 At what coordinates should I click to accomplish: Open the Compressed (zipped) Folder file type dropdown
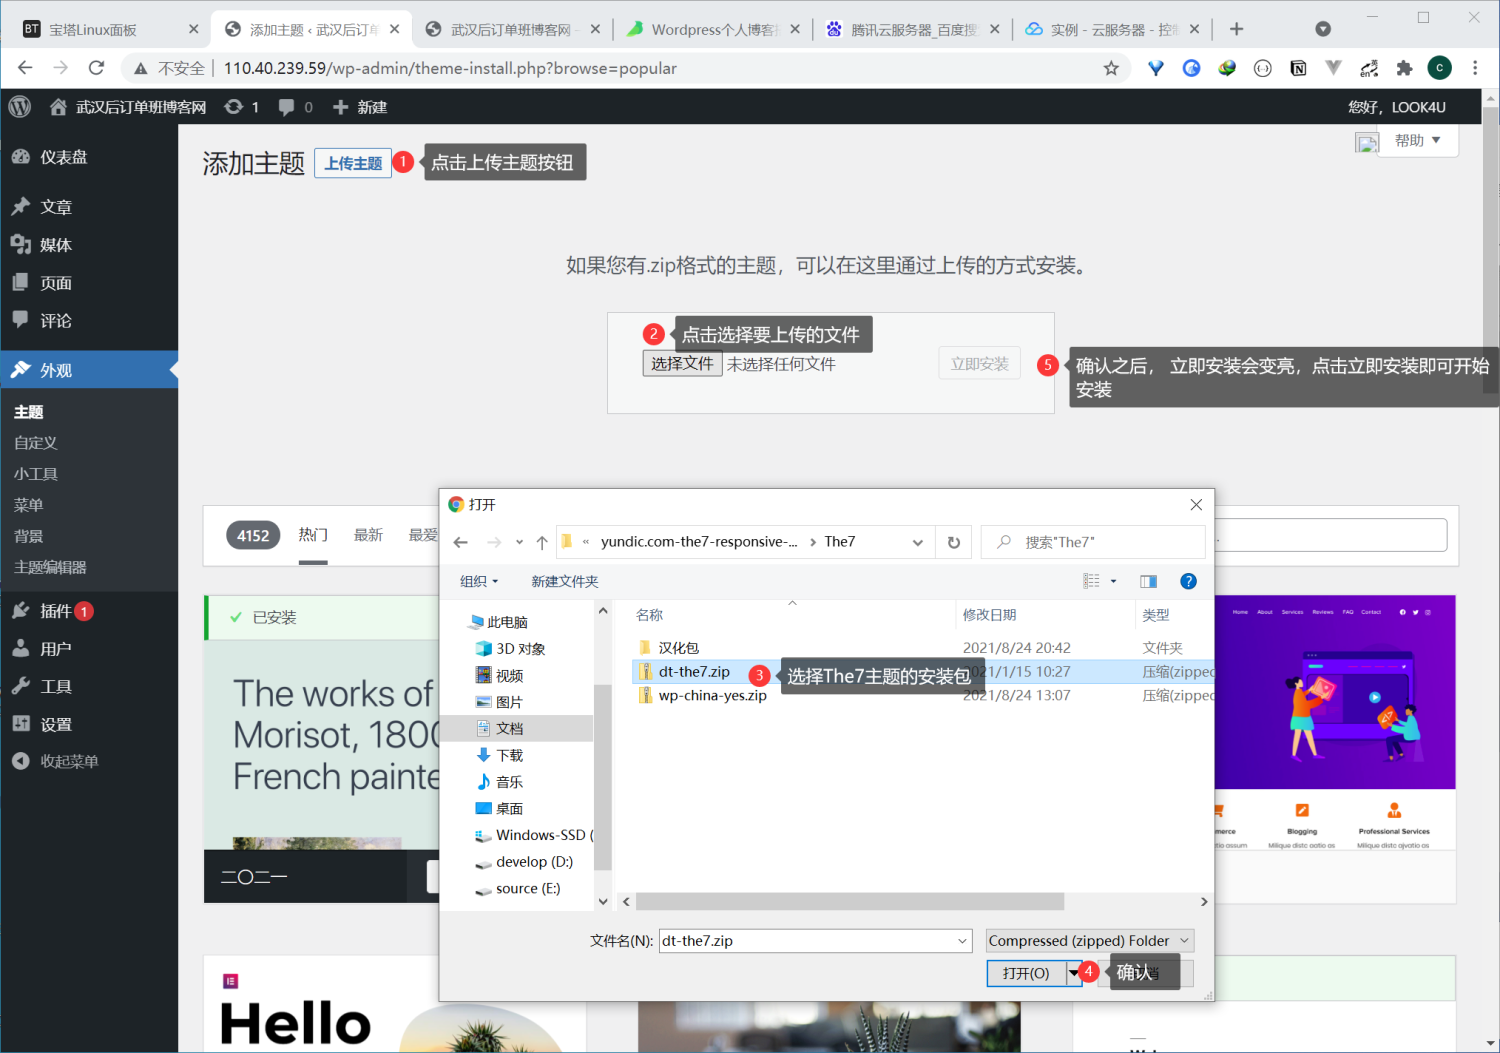[x=1088, y=940]
